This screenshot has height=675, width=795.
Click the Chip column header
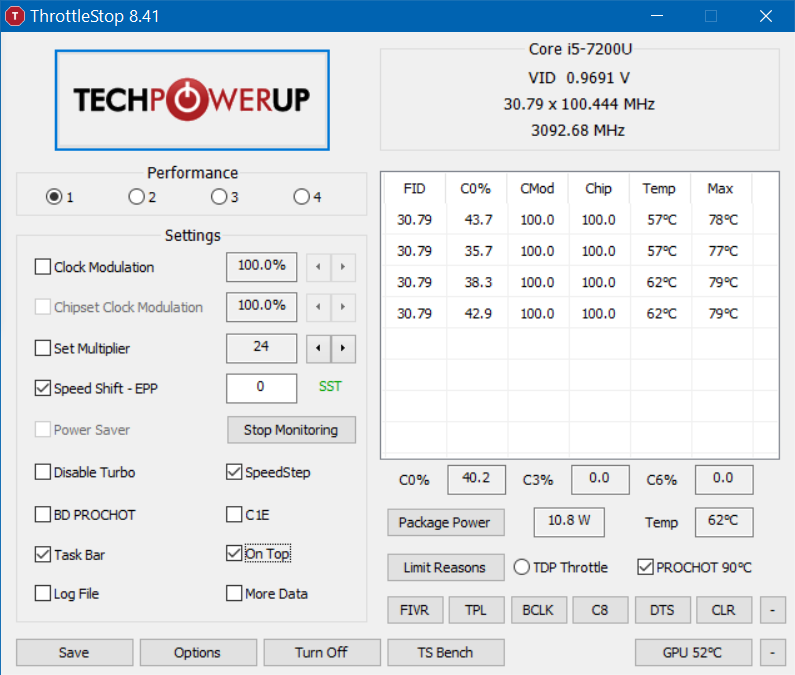(x=599, y=189)
